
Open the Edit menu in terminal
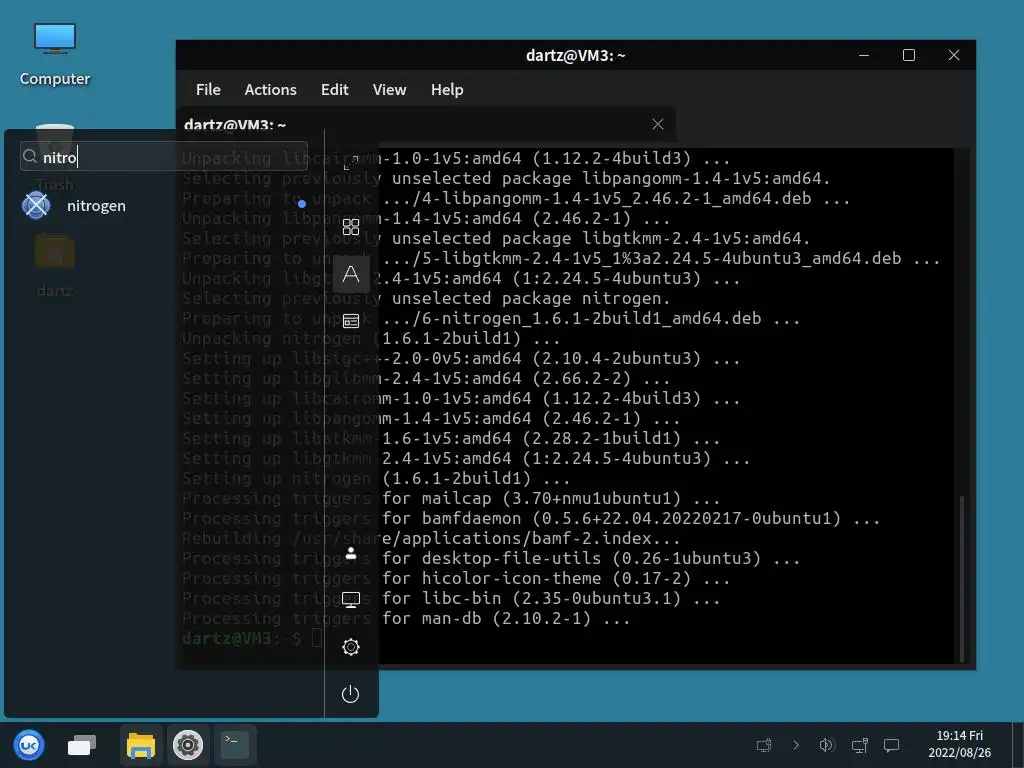334,89
